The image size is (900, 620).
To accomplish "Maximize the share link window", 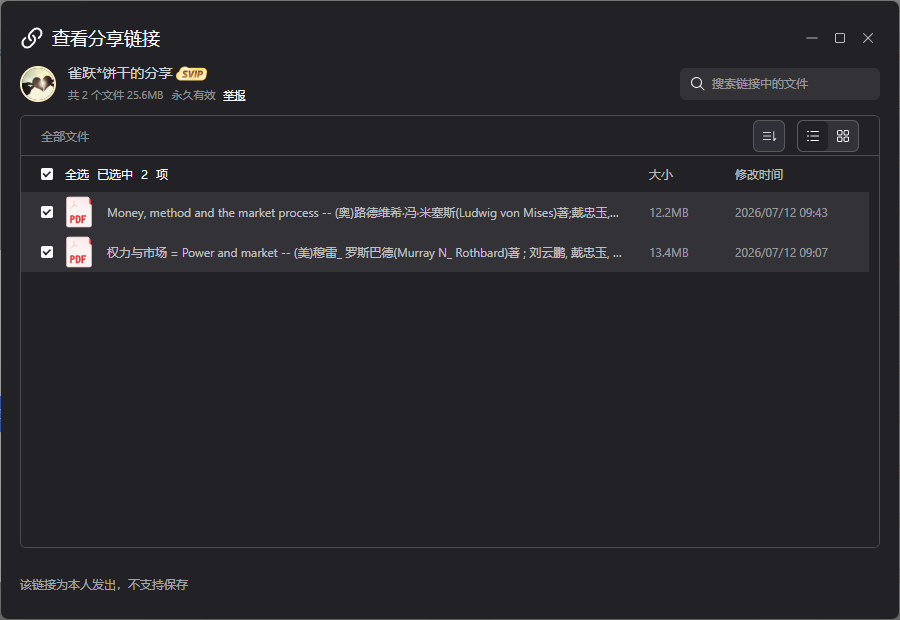I will (840, 38).
